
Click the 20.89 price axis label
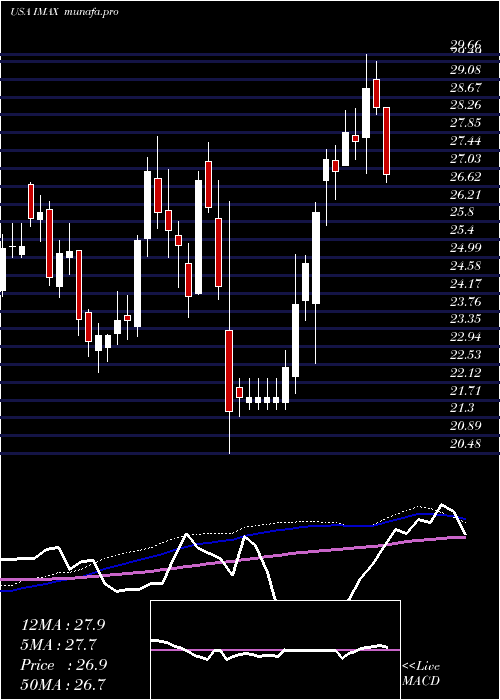466,426
